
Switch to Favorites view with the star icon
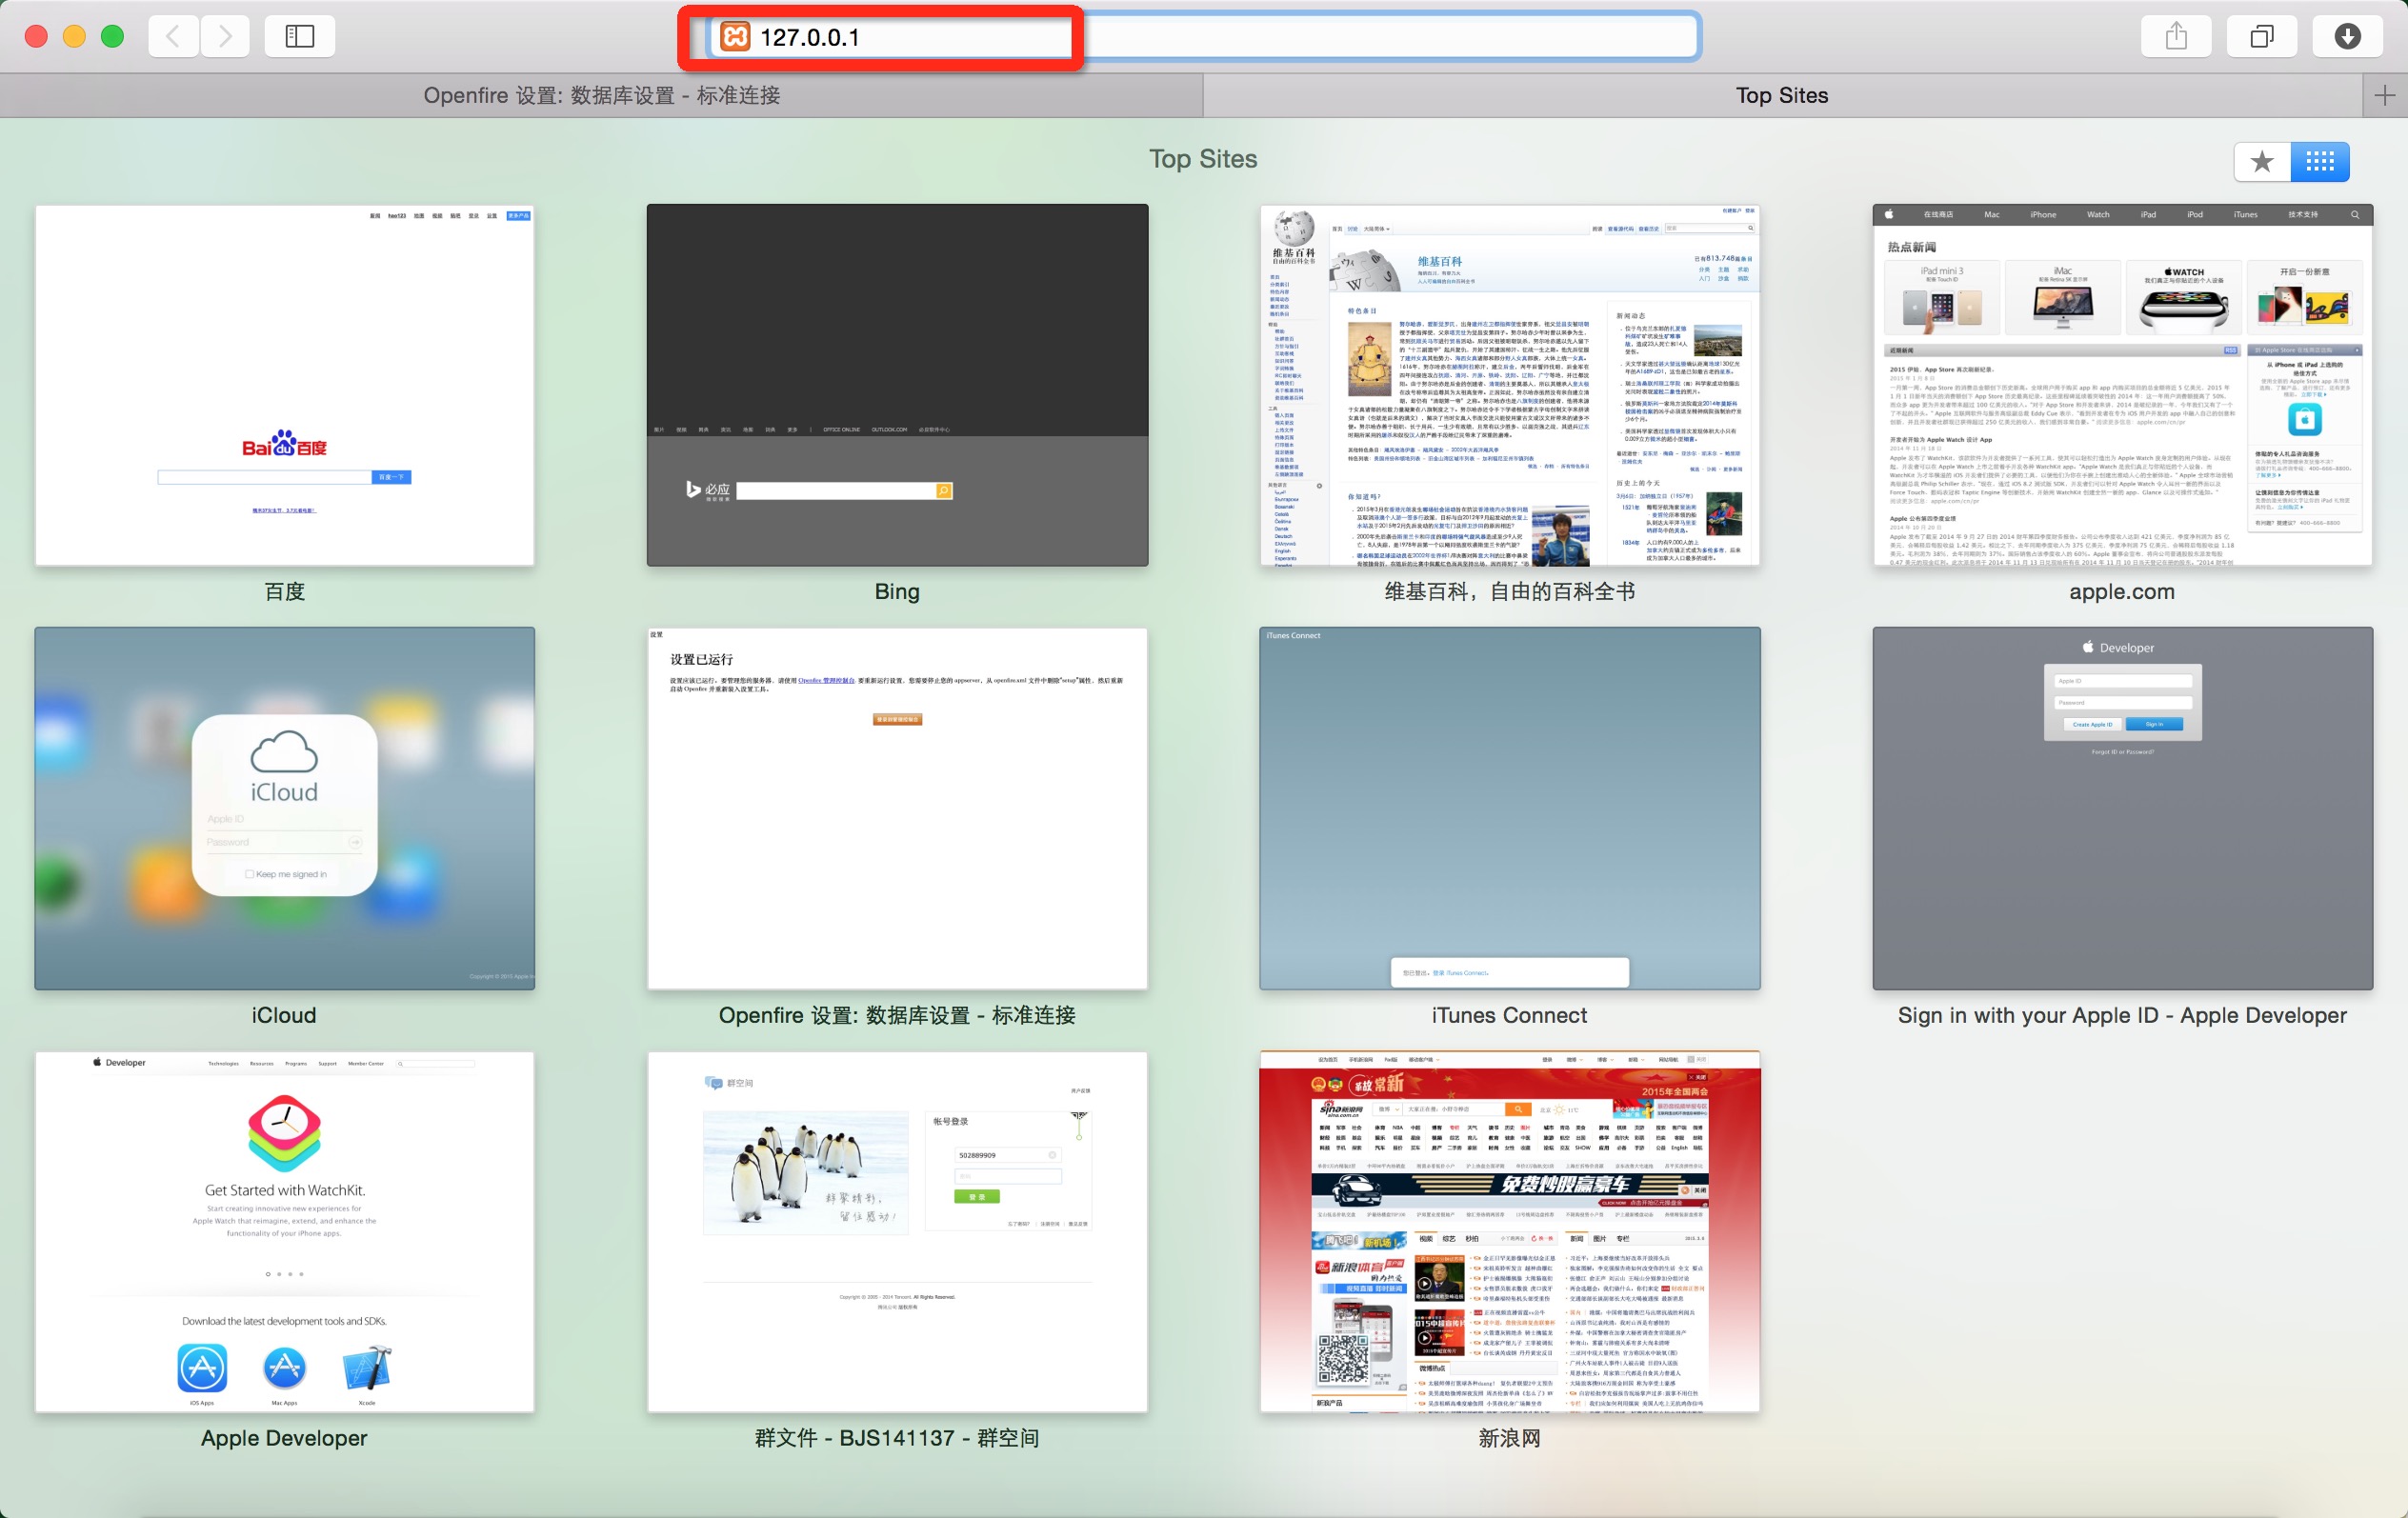2262,162
